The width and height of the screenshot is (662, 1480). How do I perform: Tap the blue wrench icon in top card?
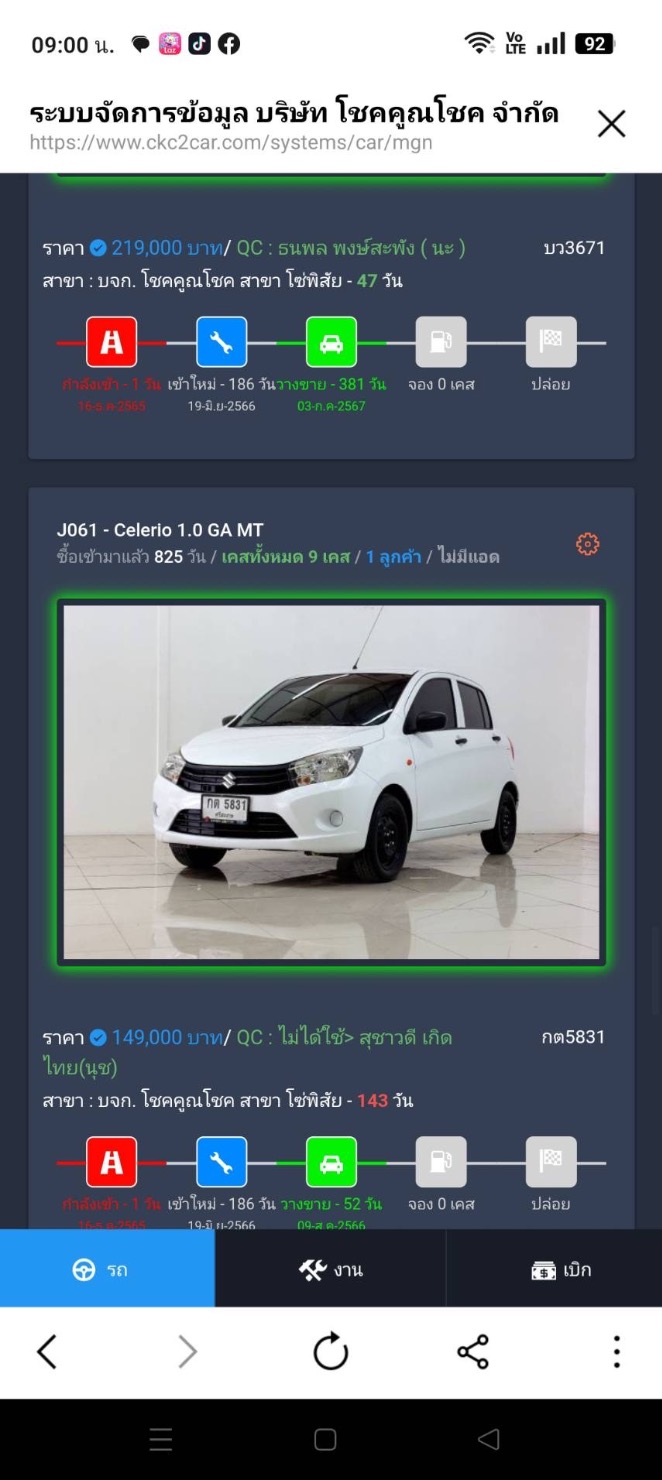pos(221,342)
